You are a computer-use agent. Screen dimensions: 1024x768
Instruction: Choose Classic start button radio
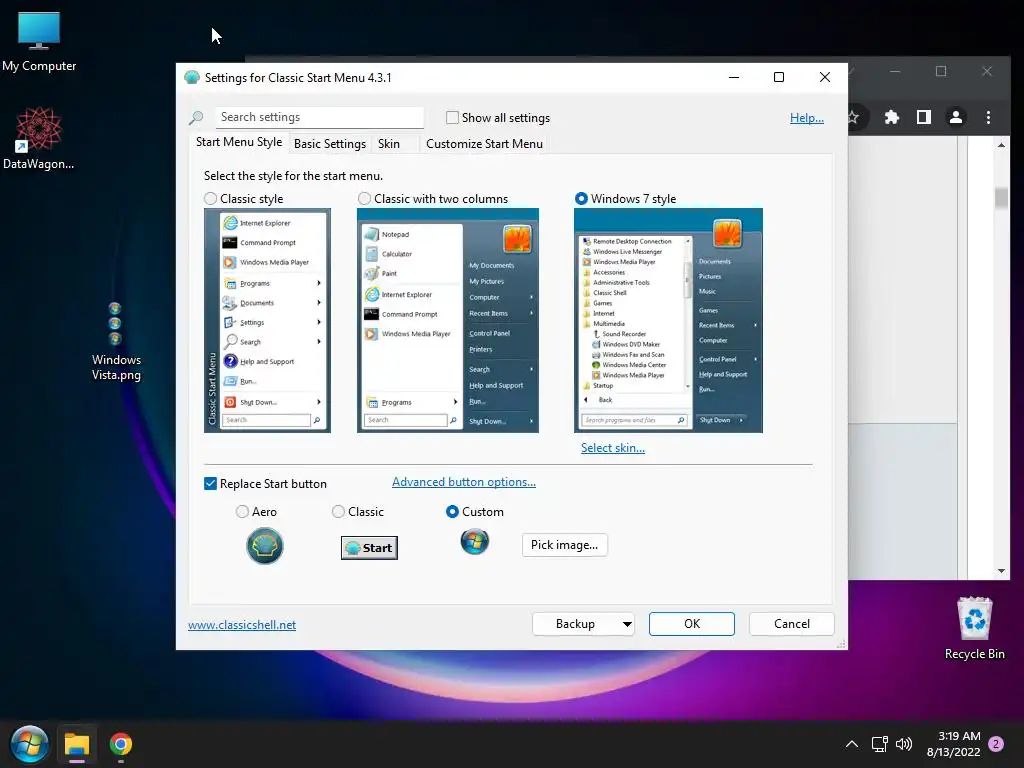coord(338,512)
